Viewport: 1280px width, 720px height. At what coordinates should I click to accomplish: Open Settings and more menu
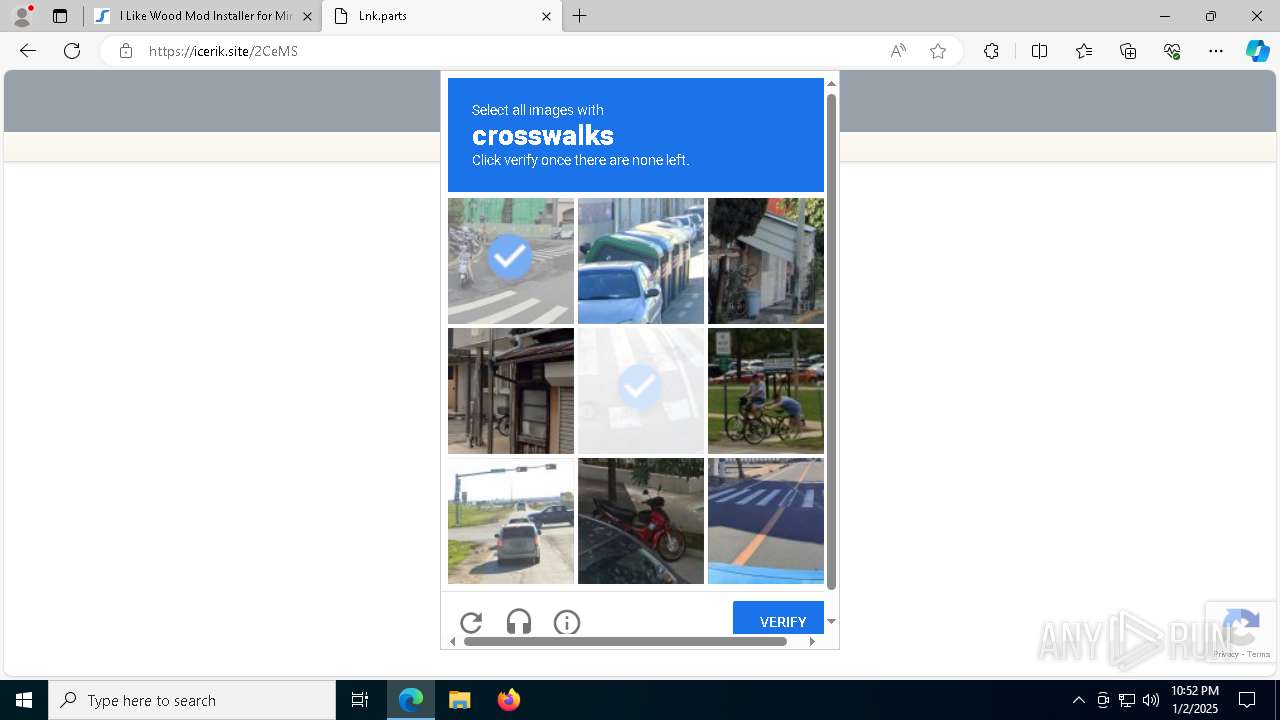(1216, 51)
